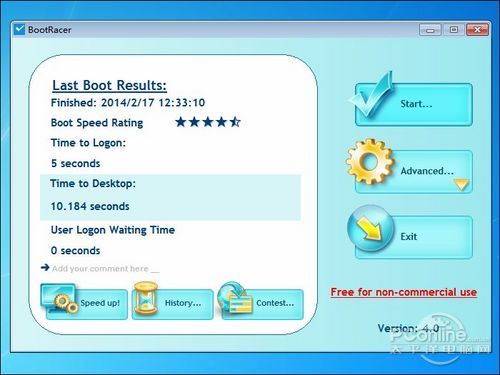Screen dimensions: 500x375
Task: Click the Boot Speed Rating stars
Action: 208,122
